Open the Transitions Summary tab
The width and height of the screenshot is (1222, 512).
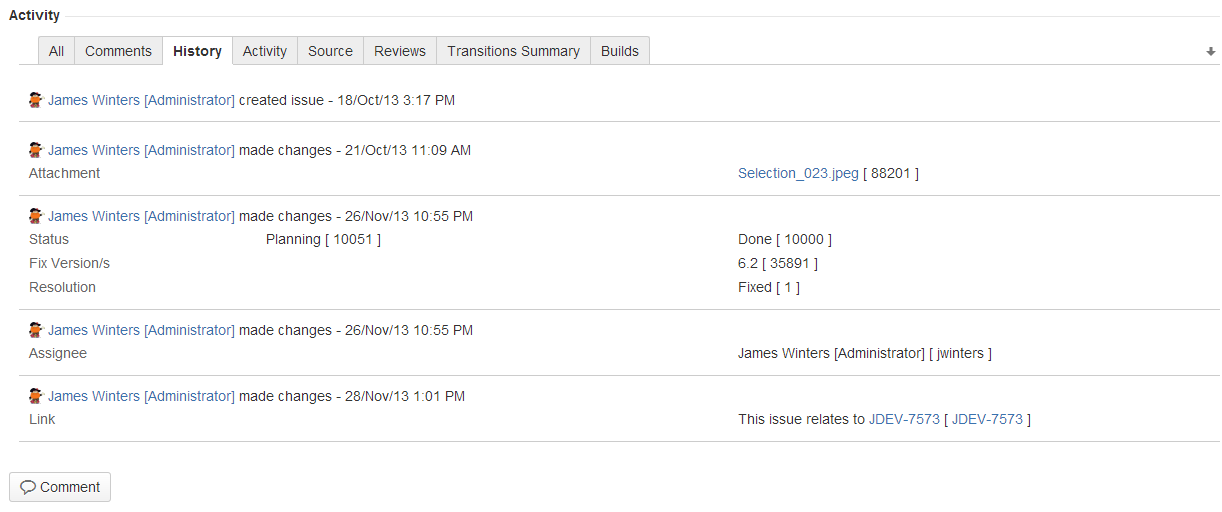click(x=513, y=51)
